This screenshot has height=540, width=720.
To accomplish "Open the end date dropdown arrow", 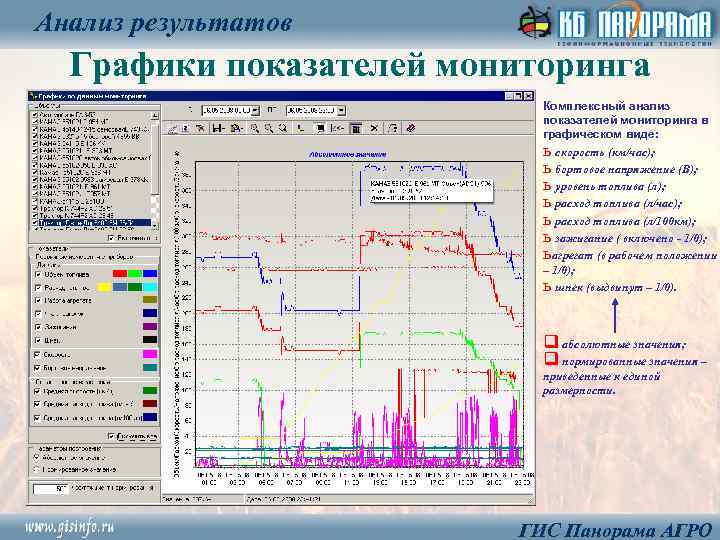I will pyautogui.click(x=341, y=111).
